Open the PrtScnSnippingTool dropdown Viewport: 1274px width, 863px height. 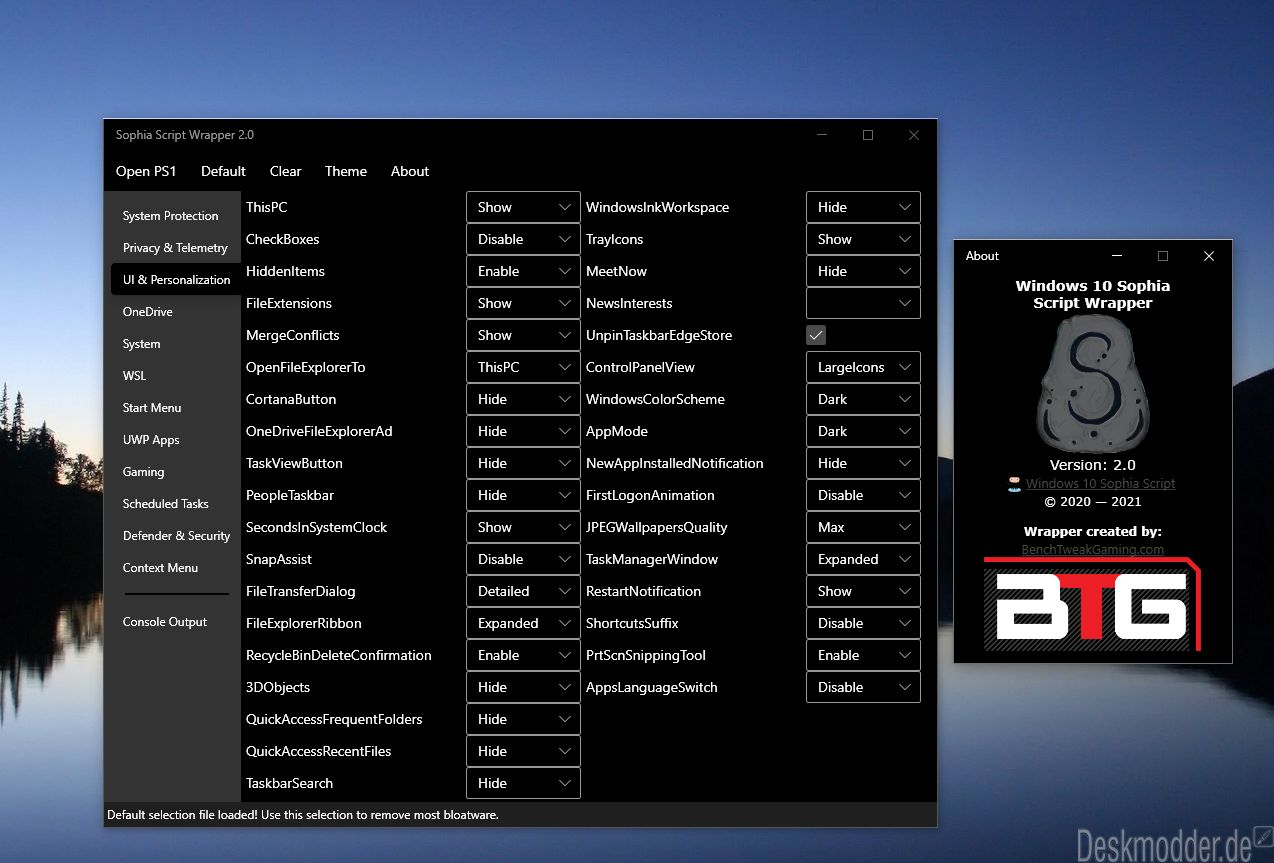[x=863, y=655]
